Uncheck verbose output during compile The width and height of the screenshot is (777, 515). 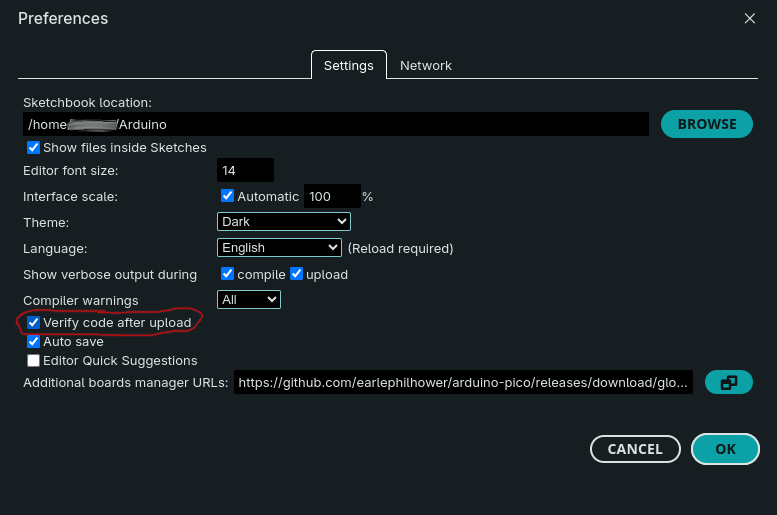tap(228, 274)
